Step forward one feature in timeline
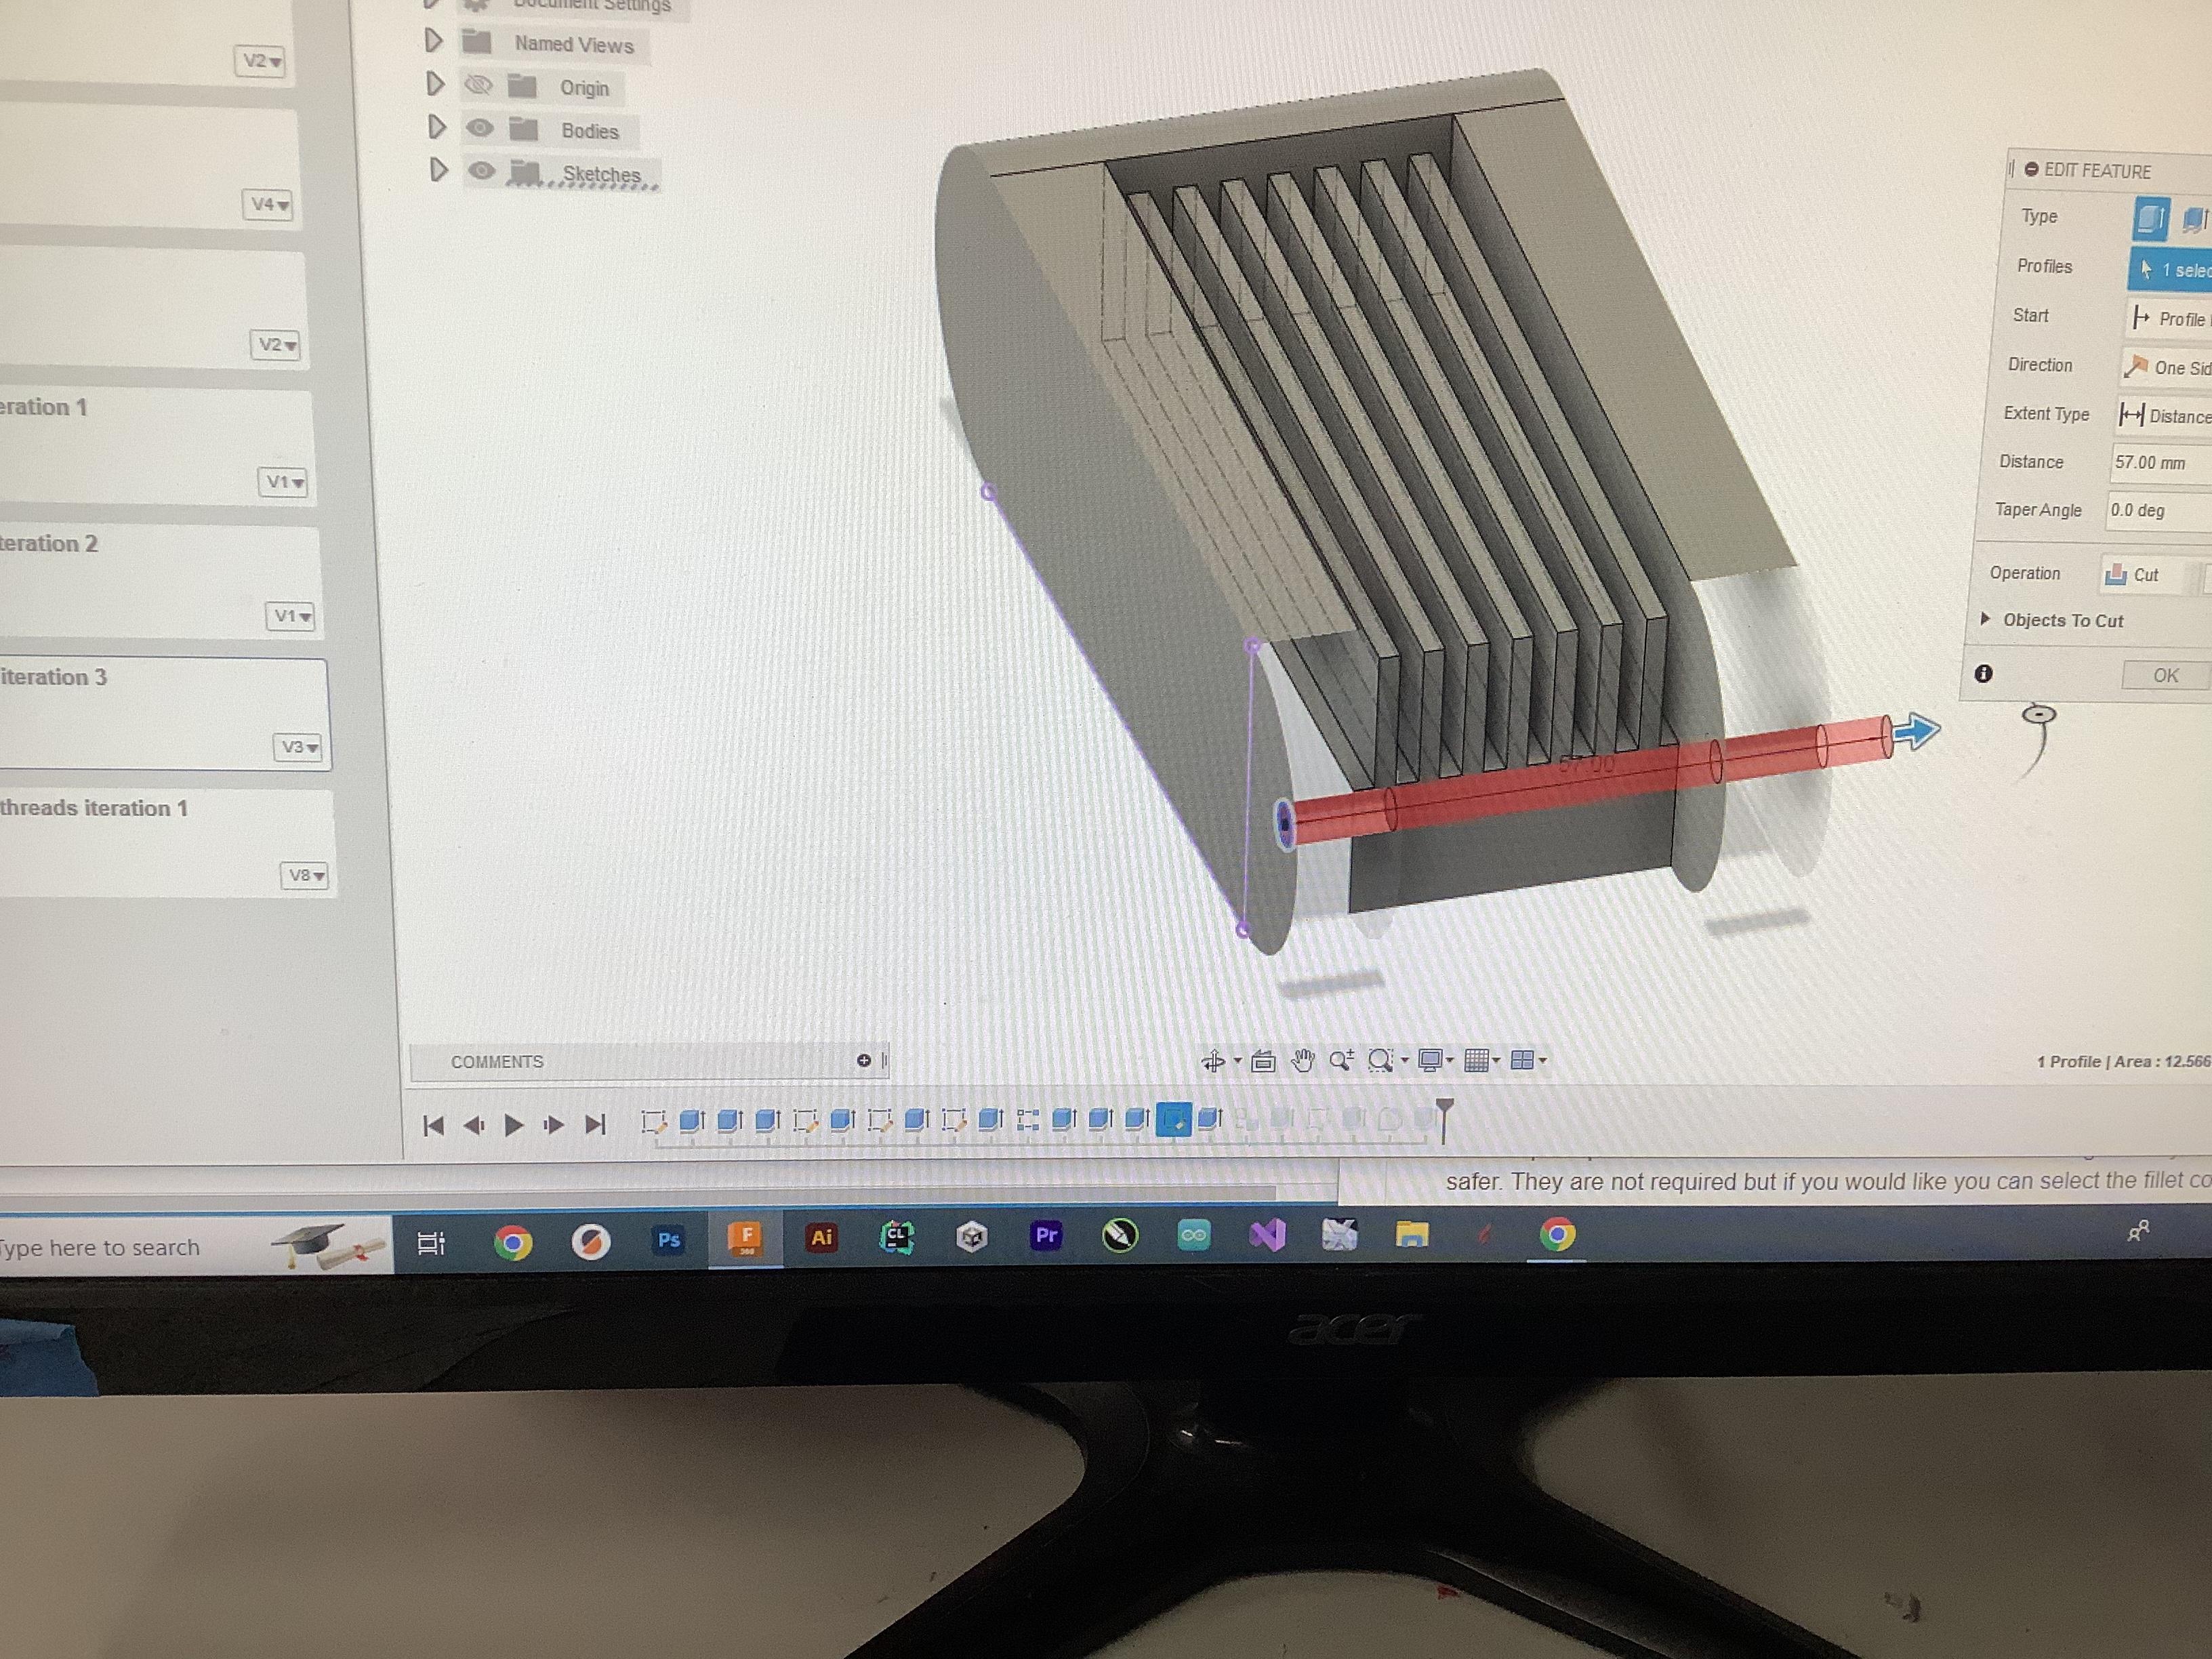This screenshot has height=1659, width=2212. [x=553, y=1125]
